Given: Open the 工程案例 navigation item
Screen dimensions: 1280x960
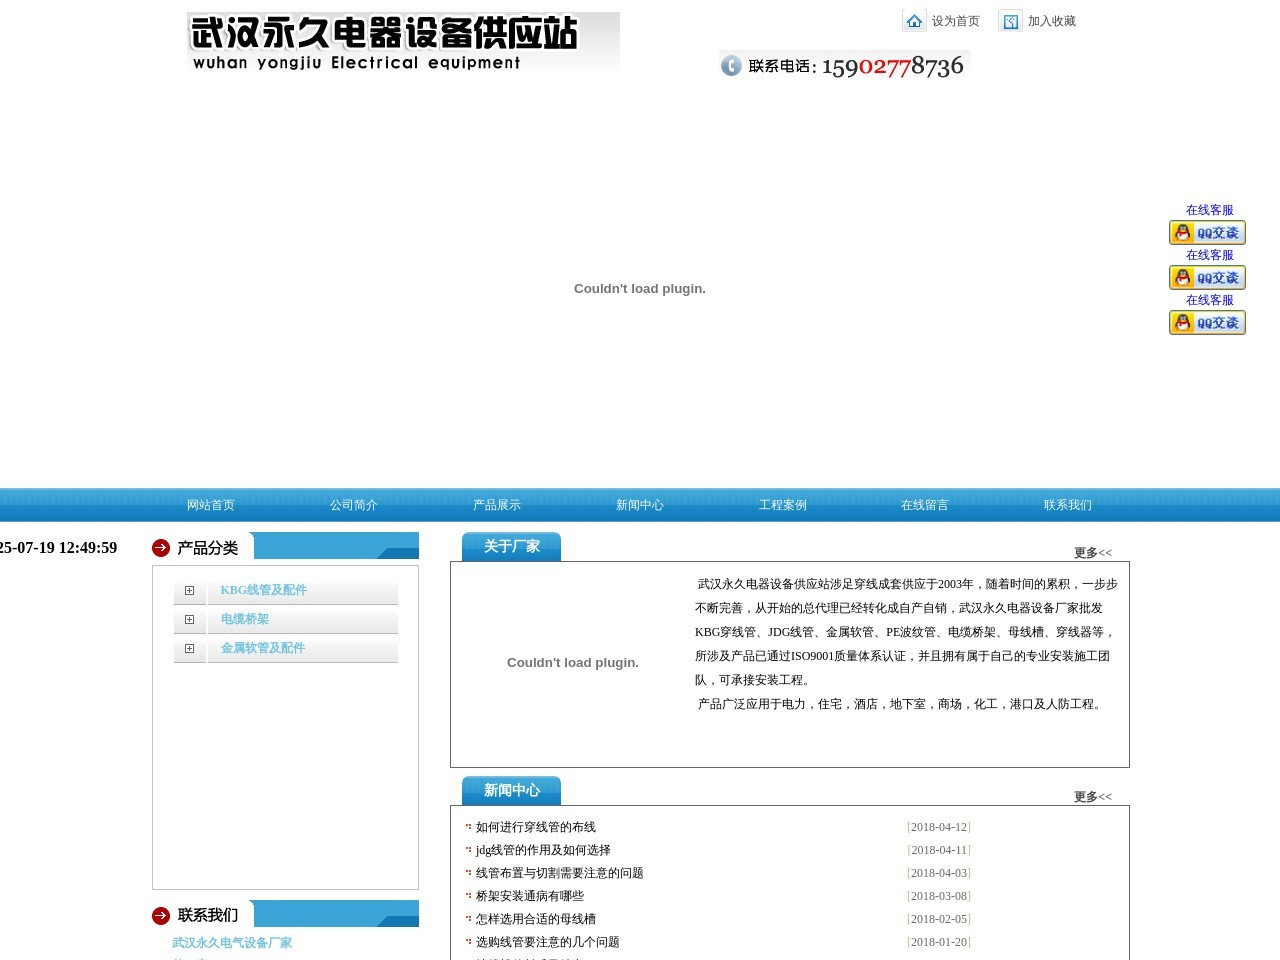Looking at the screenshot, I should click(783, 505).
